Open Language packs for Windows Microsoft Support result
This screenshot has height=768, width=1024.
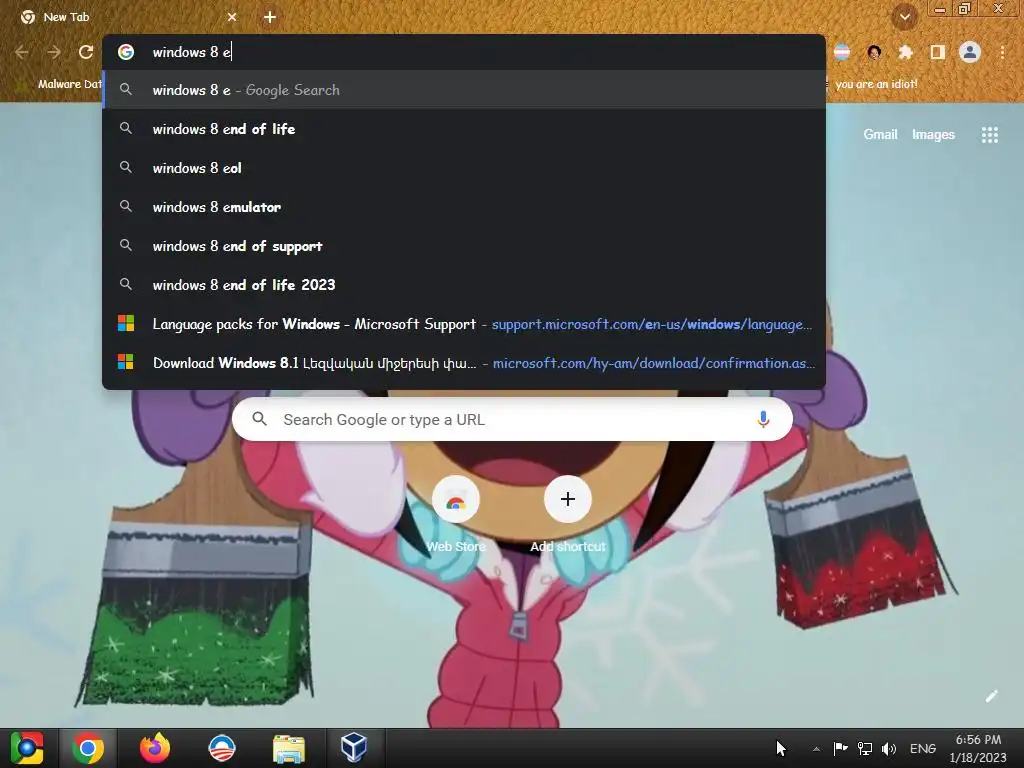pyautogui.click(x=464, y=324)
